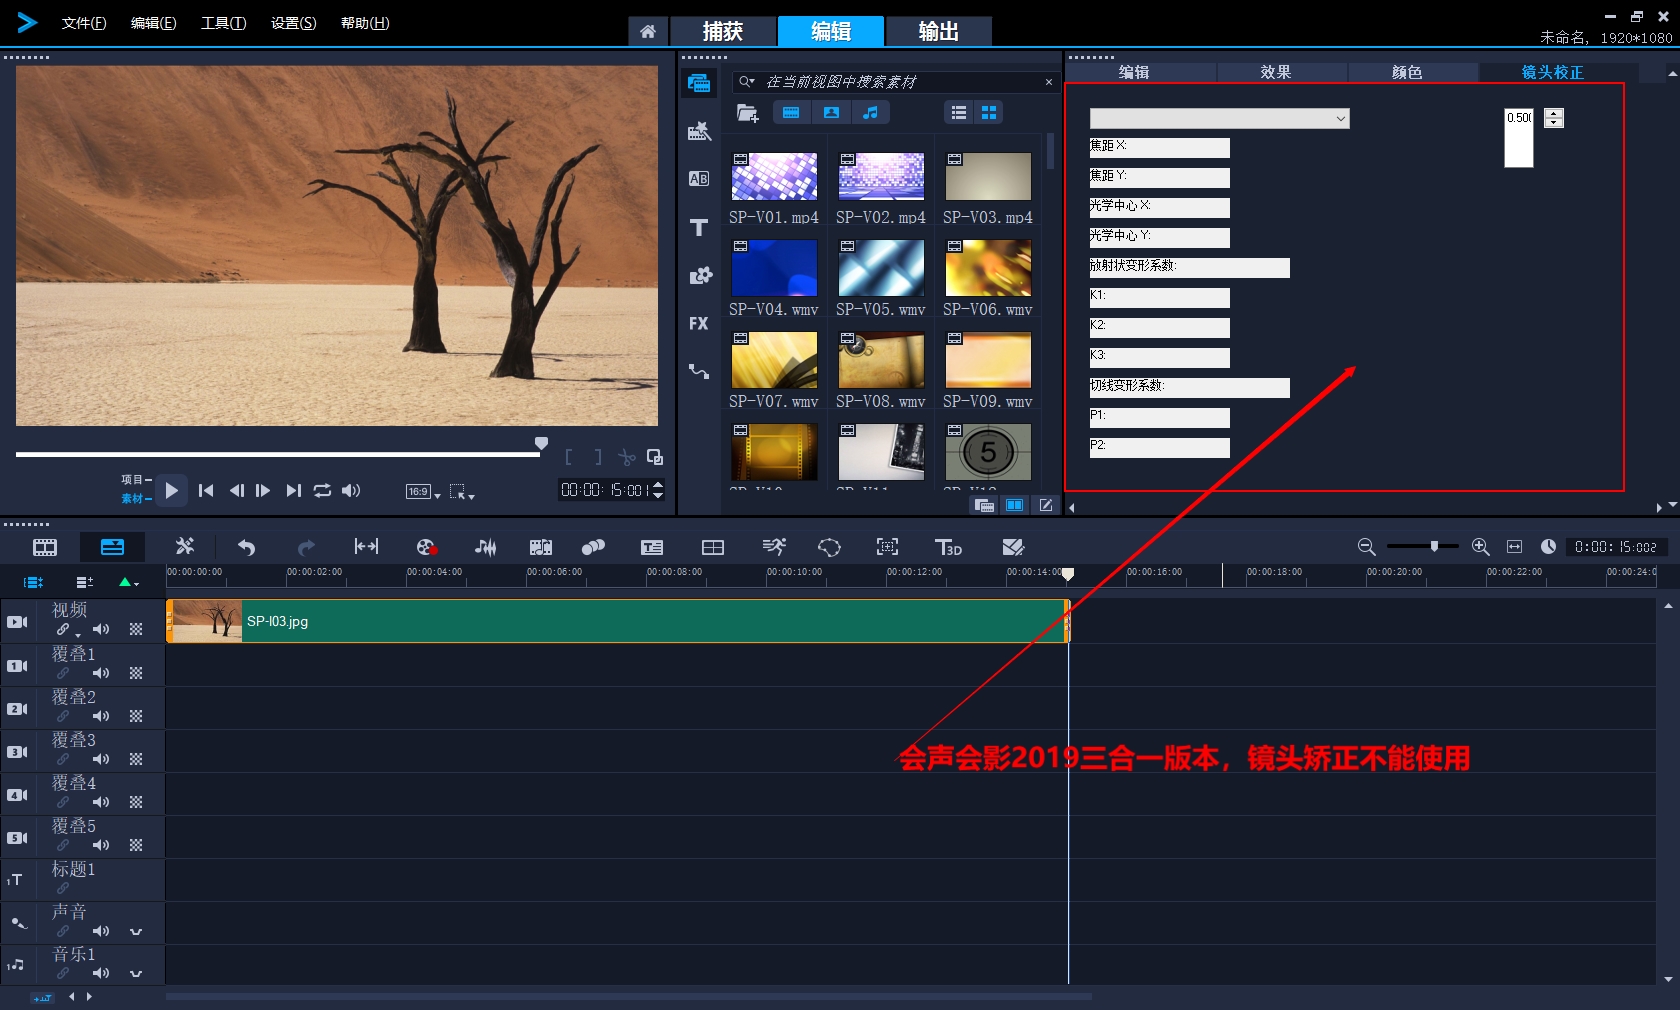This screenshot has width=1680, height=1010.
Task: Toggle show photos filter in library
Action: pos(831,113)
